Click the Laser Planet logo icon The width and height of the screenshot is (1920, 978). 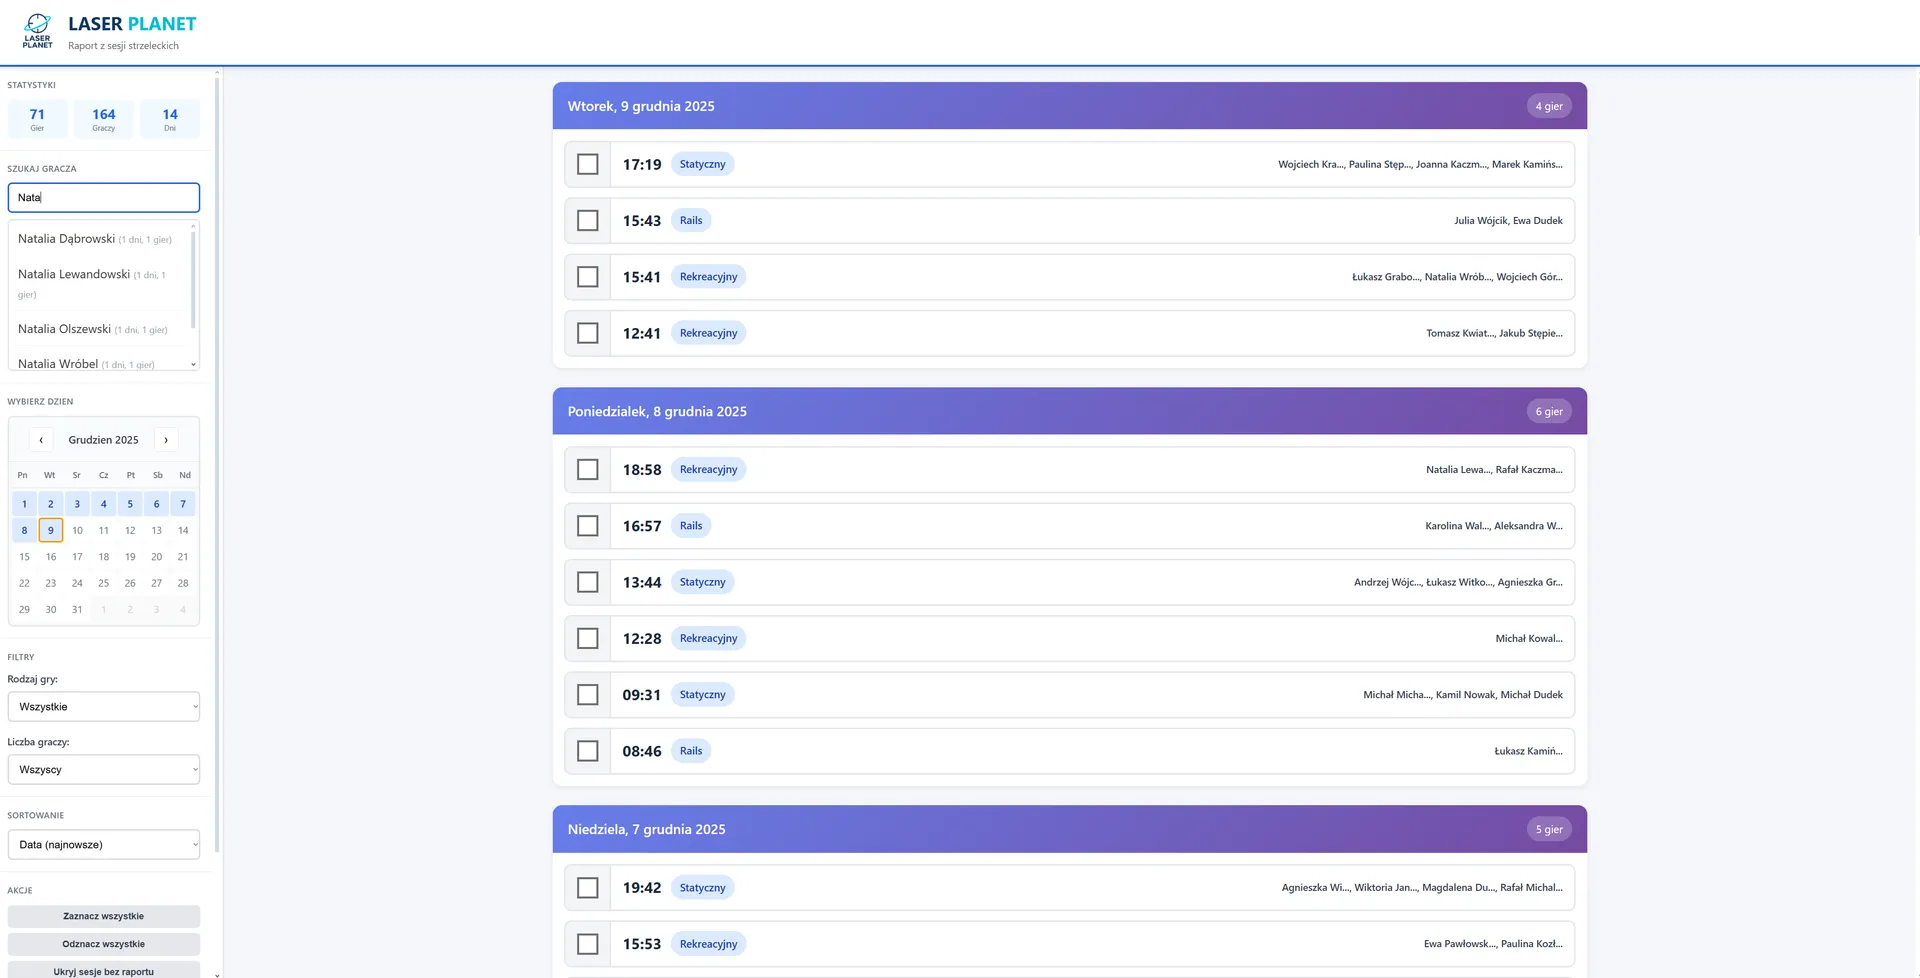(x=37, y=31)
